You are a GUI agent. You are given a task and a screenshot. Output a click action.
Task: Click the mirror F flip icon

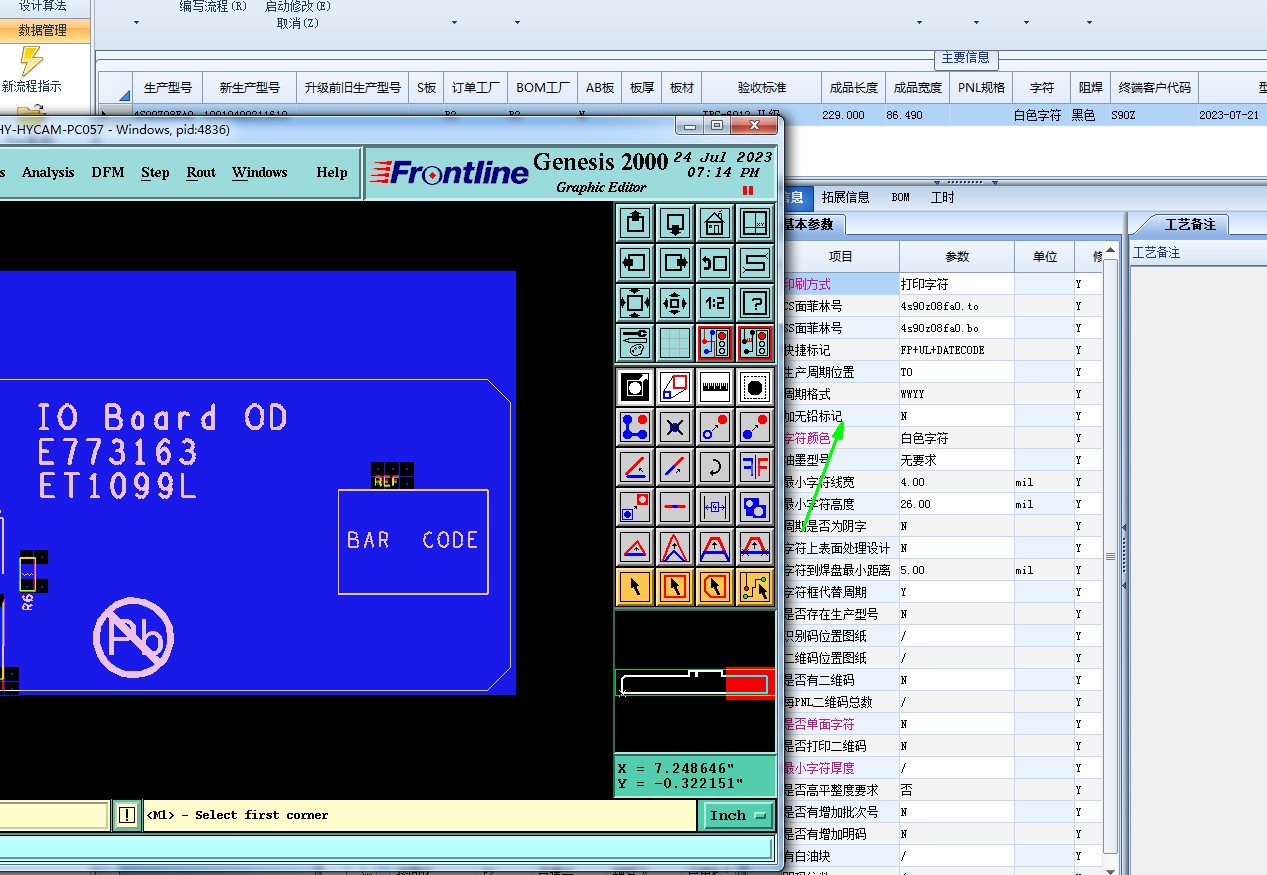[755, 466]
